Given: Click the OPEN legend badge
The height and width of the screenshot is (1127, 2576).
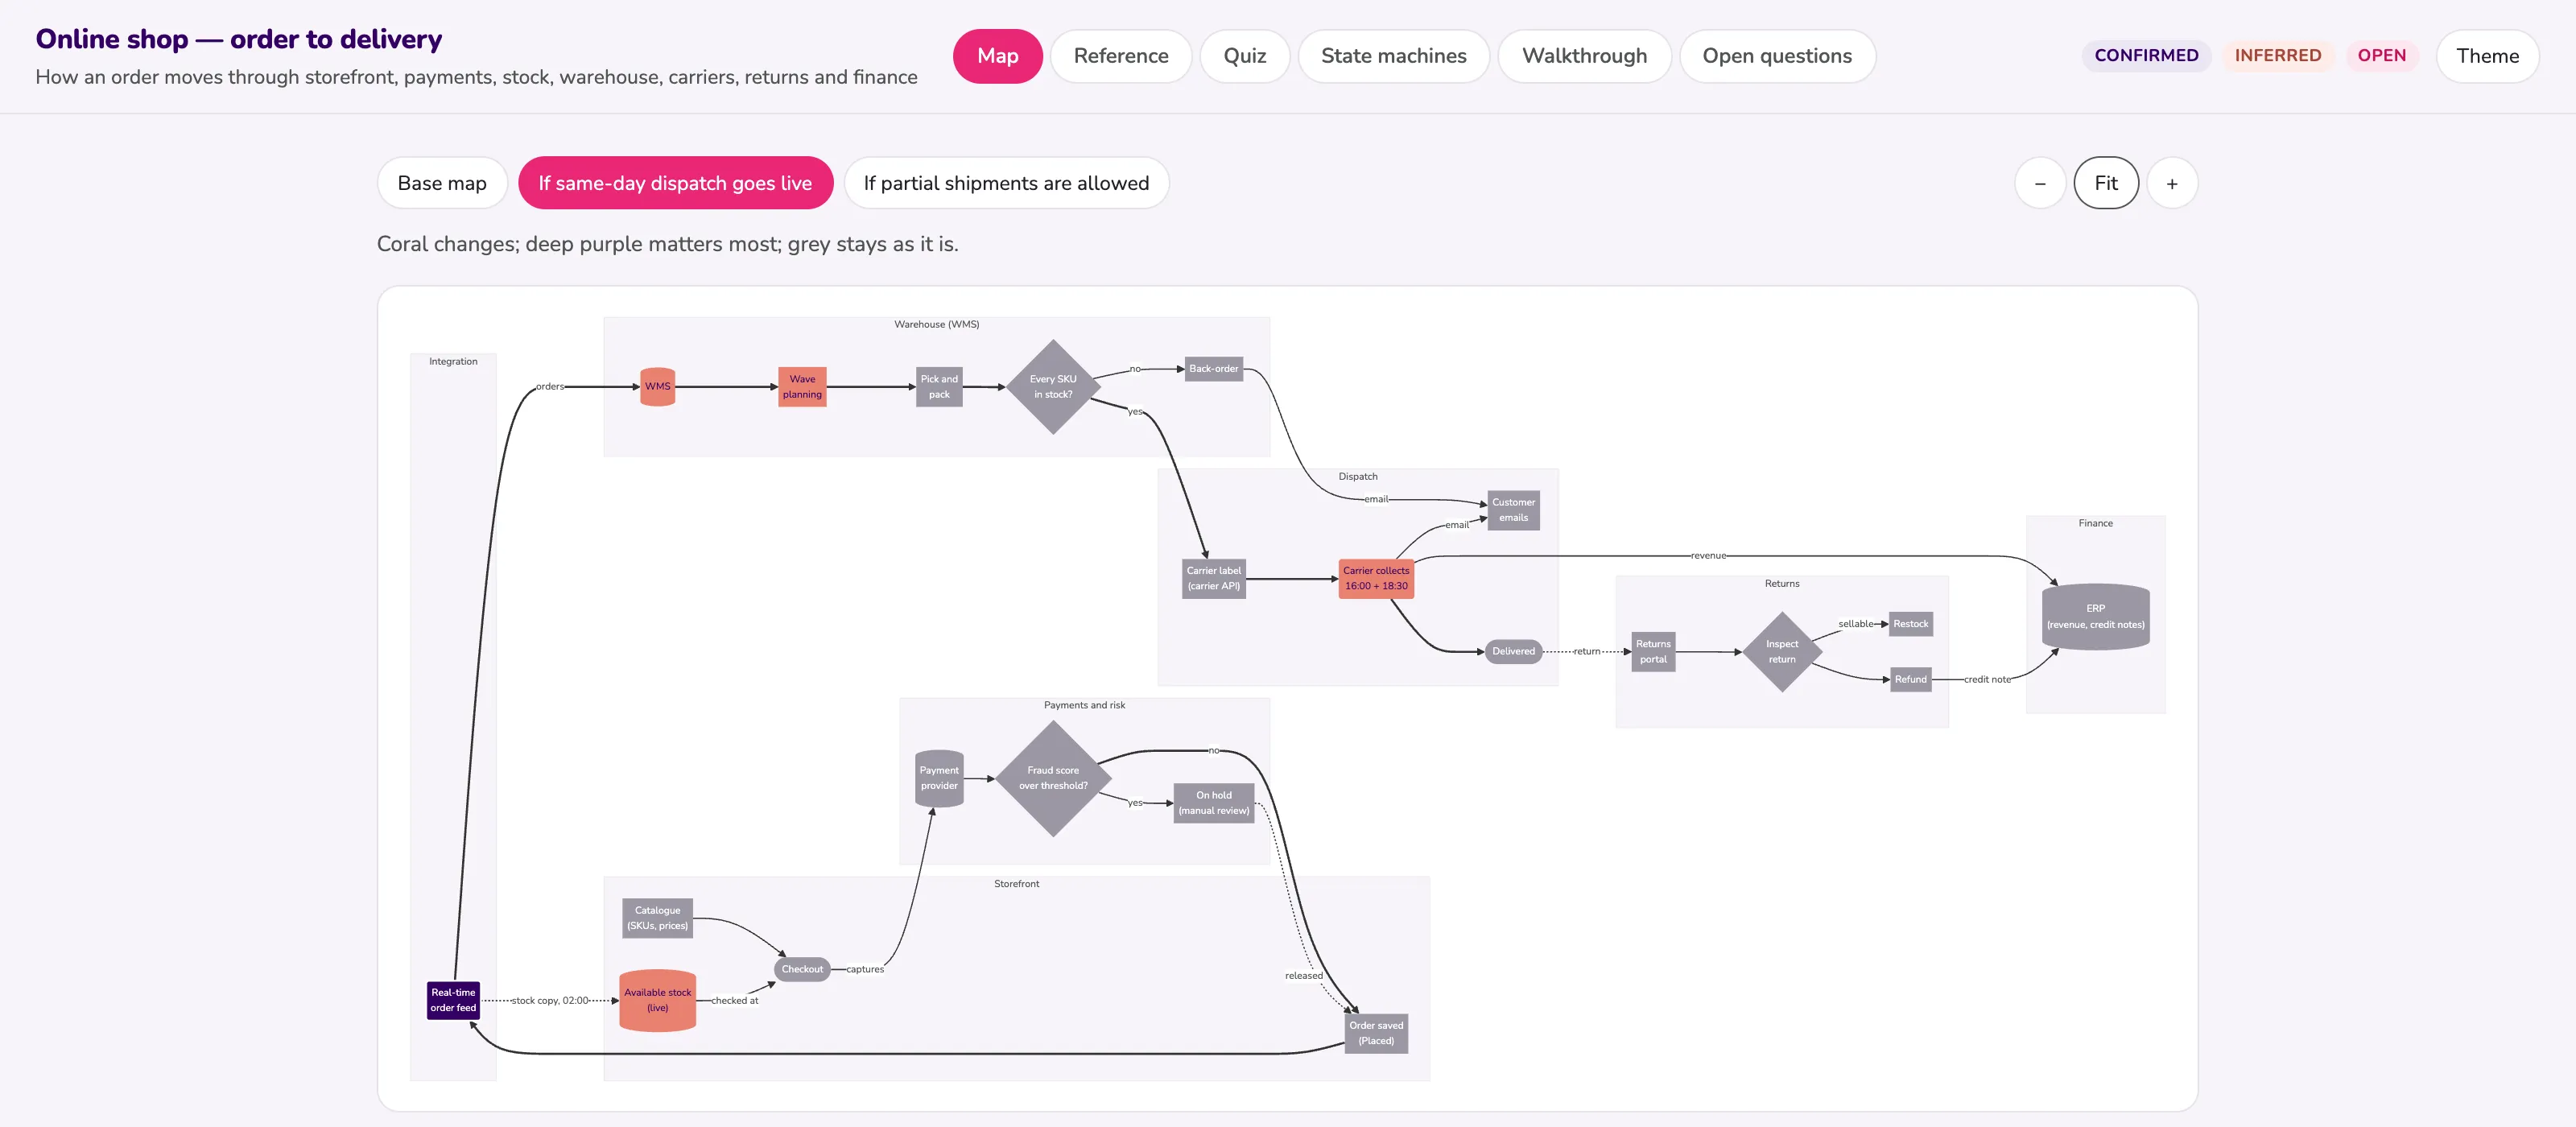Looking at the screenshot, I should click(2381, 56).
